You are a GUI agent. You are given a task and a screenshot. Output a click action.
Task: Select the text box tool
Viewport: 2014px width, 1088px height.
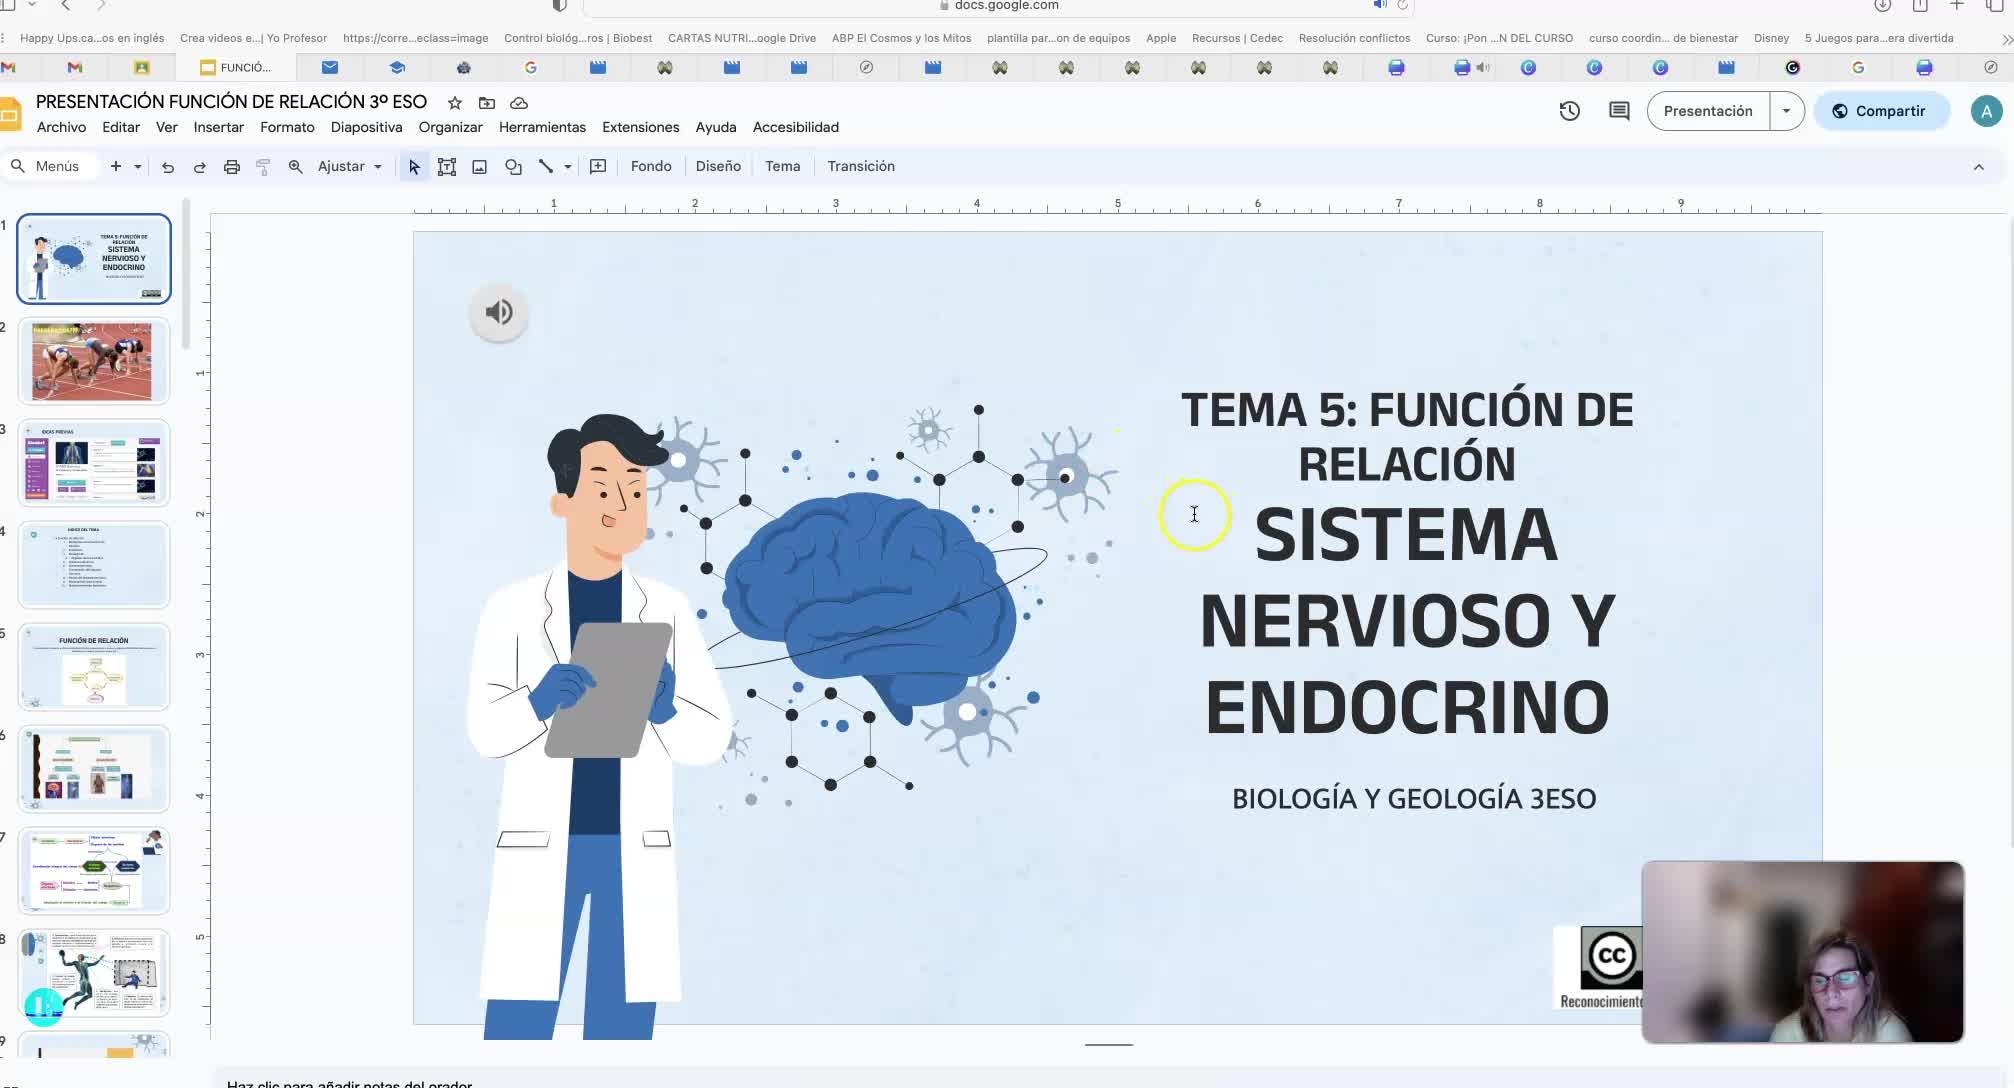point(447,167)
